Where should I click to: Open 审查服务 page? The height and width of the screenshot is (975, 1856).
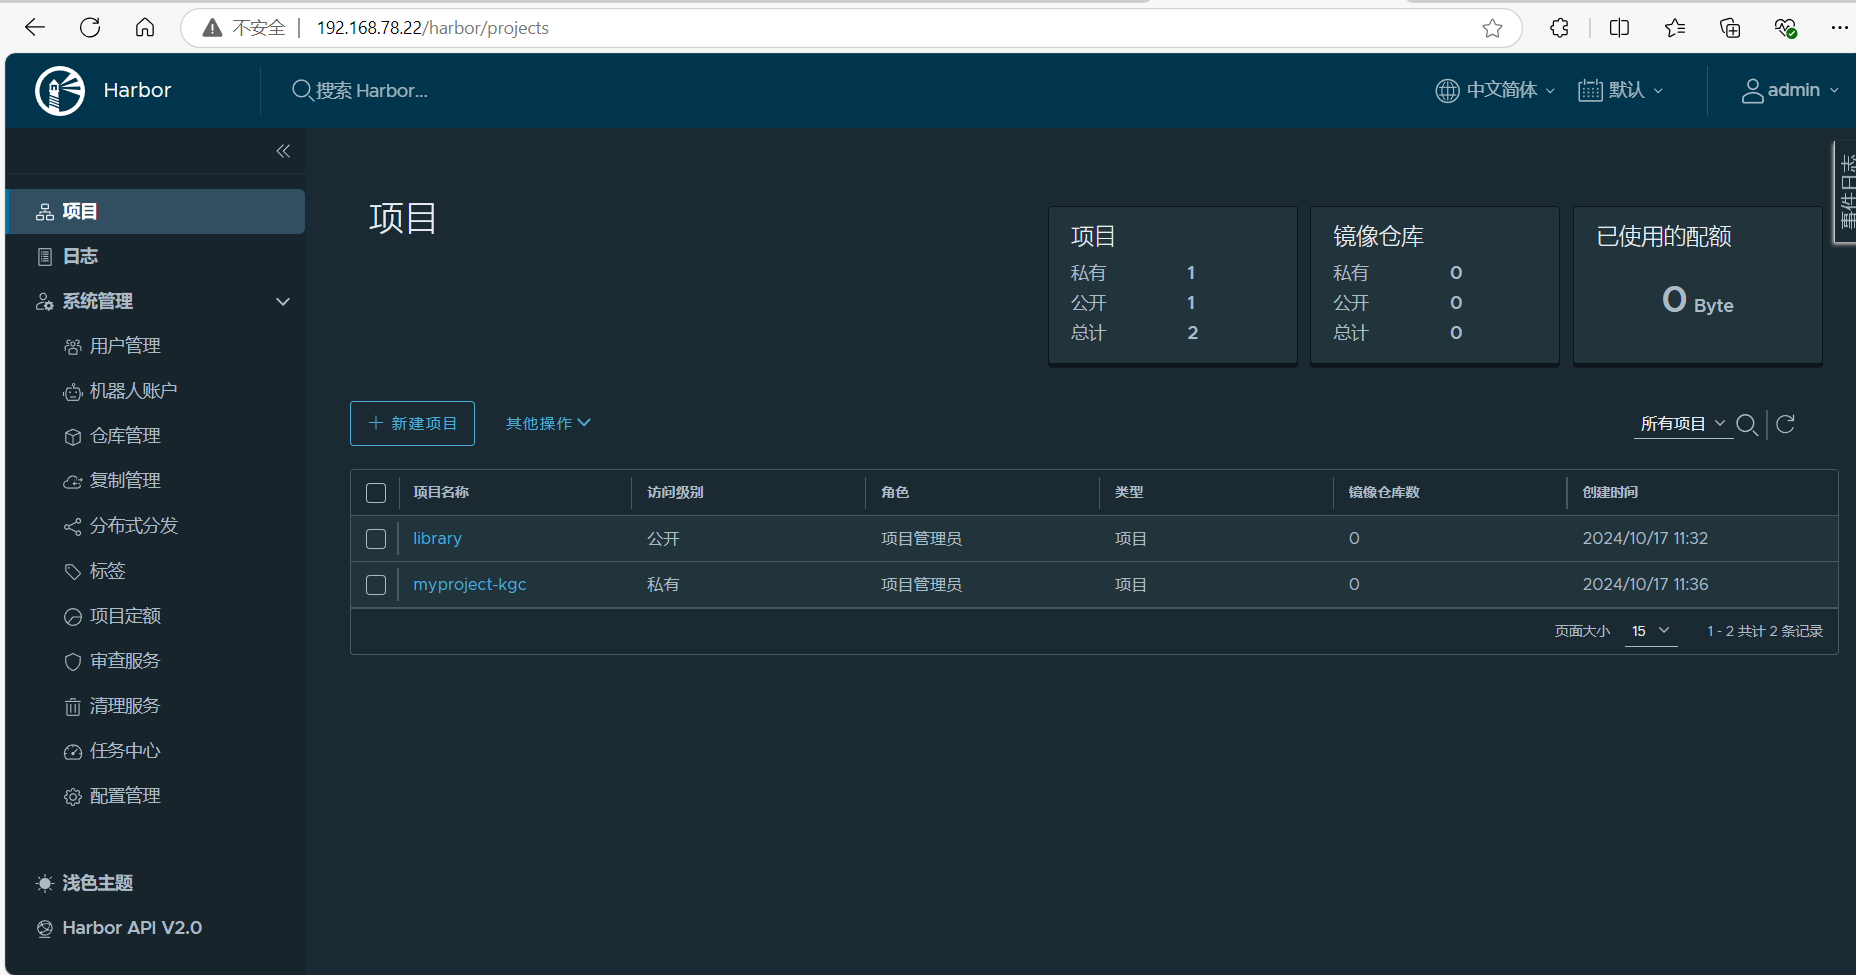(x=125, y=661)
